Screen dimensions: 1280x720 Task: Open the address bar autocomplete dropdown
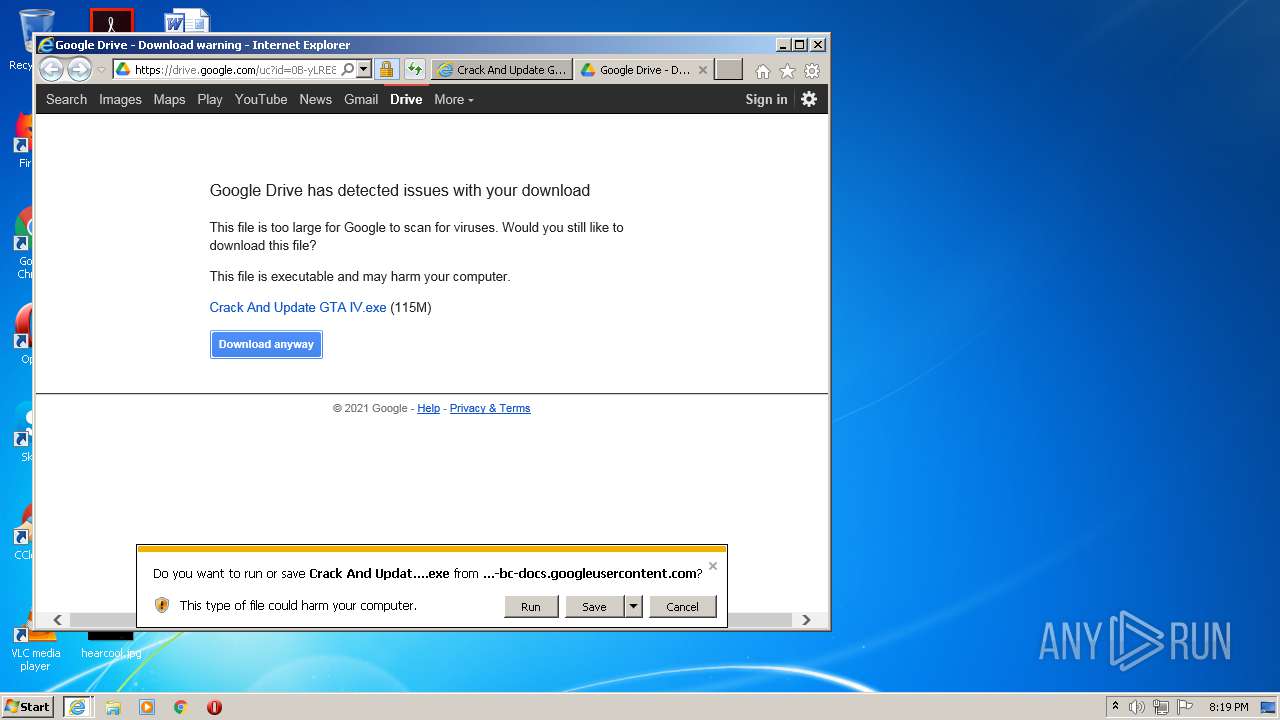[364, 70]
